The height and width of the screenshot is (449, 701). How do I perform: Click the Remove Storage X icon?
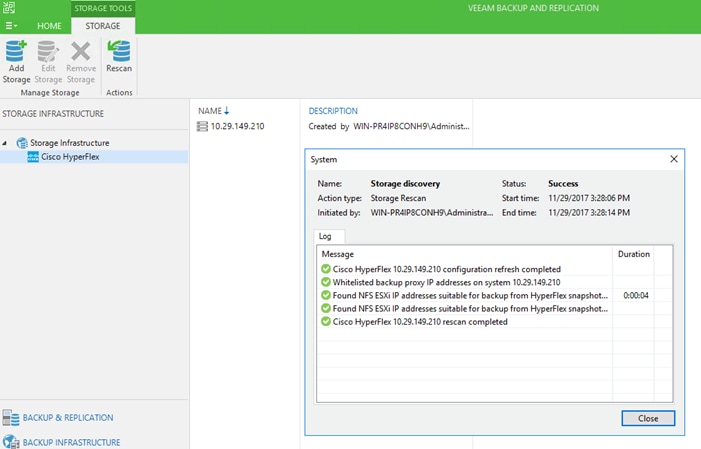81,51
